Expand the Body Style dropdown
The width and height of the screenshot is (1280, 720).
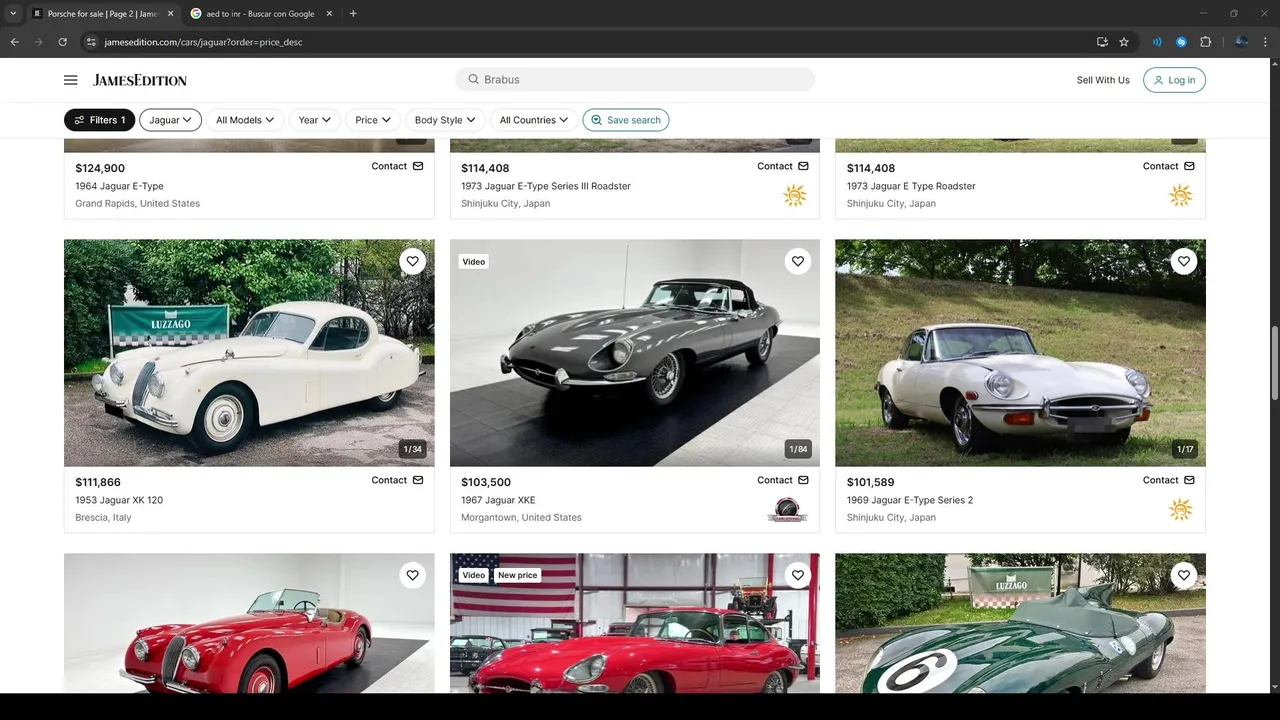click(445, 120)
